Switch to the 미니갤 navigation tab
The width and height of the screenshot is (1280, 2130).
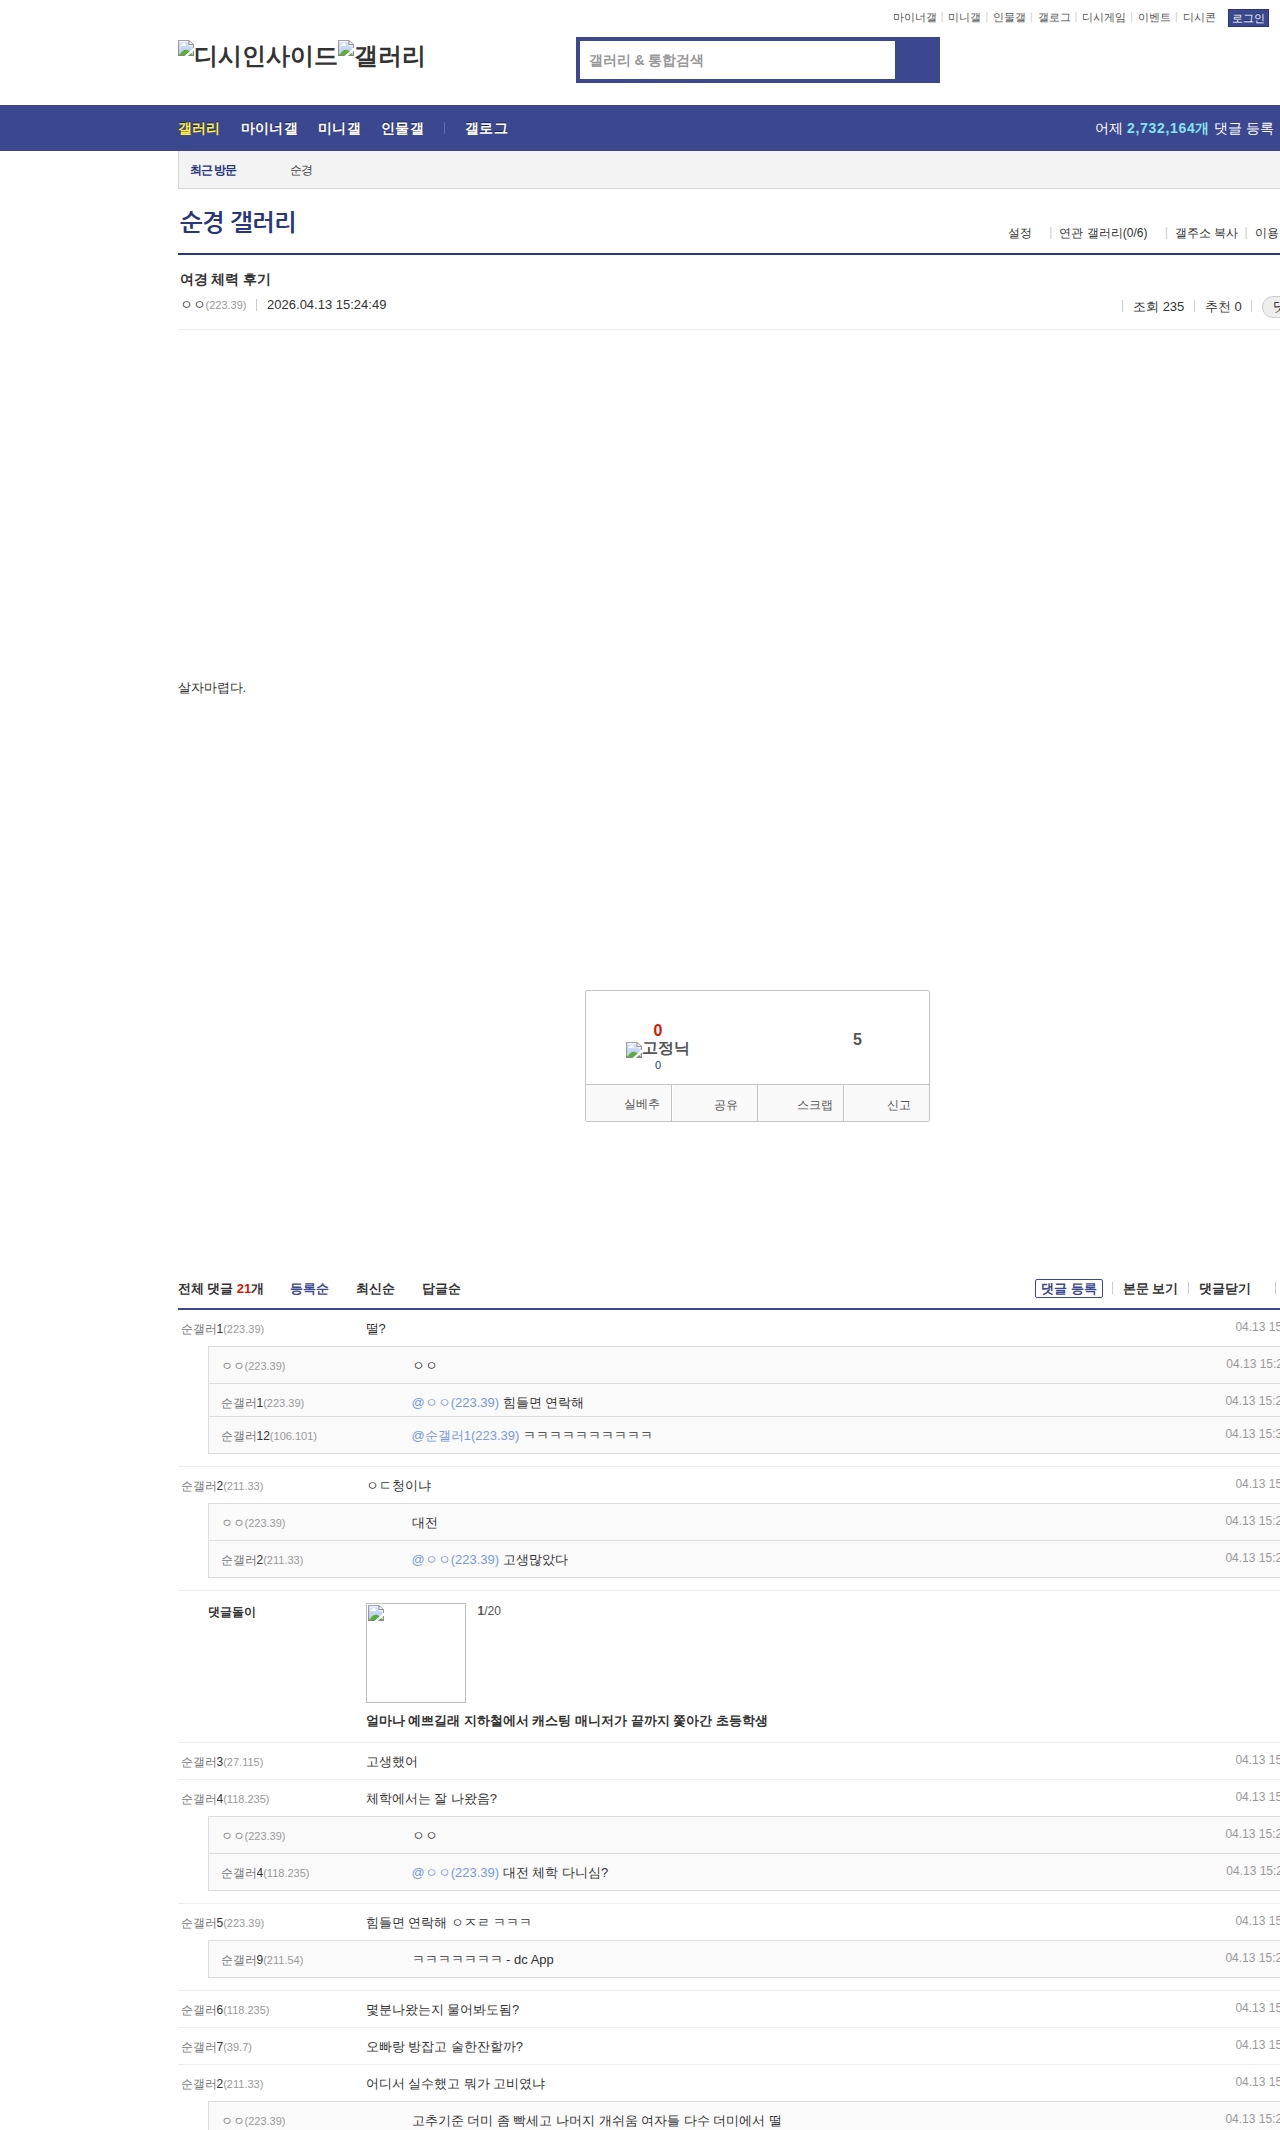(x=338, y=129)
